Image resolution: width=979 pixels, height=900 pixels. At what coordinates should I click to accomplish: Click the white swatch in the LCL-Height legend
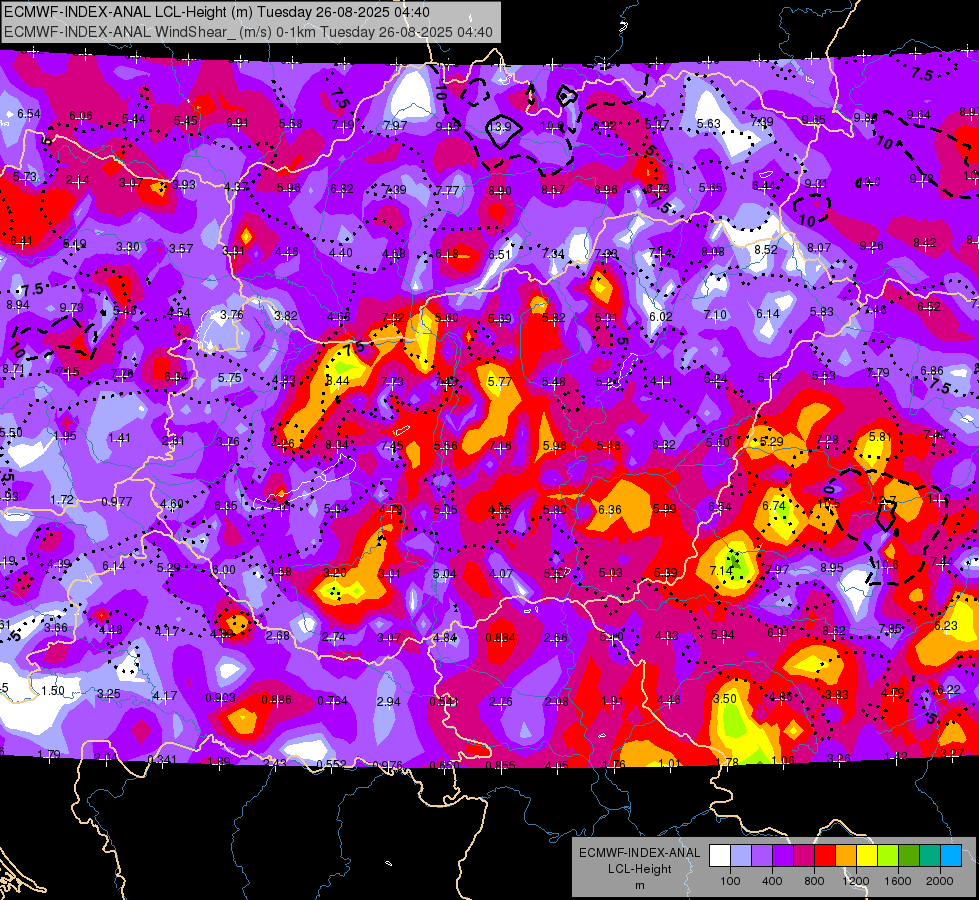click(720, 856)
